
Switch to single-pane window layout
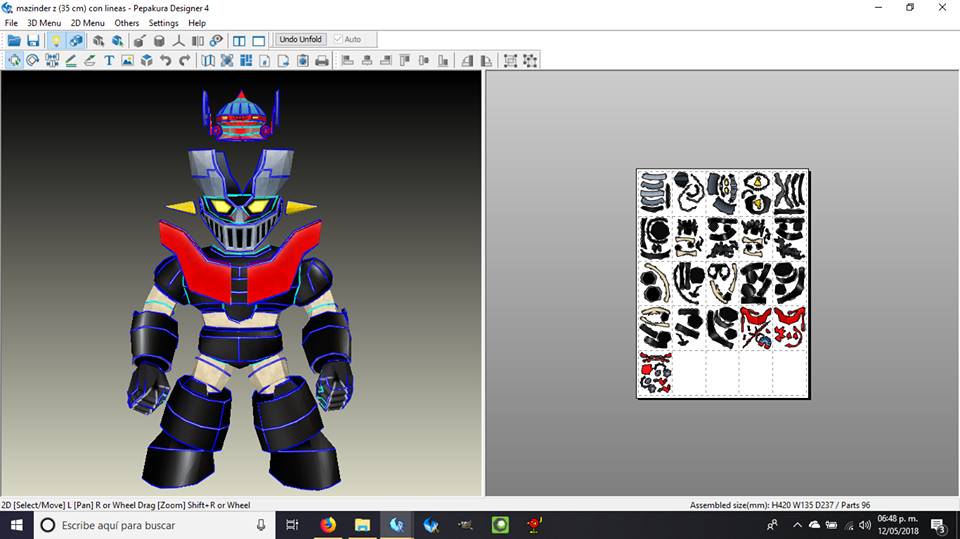point(258,41)
